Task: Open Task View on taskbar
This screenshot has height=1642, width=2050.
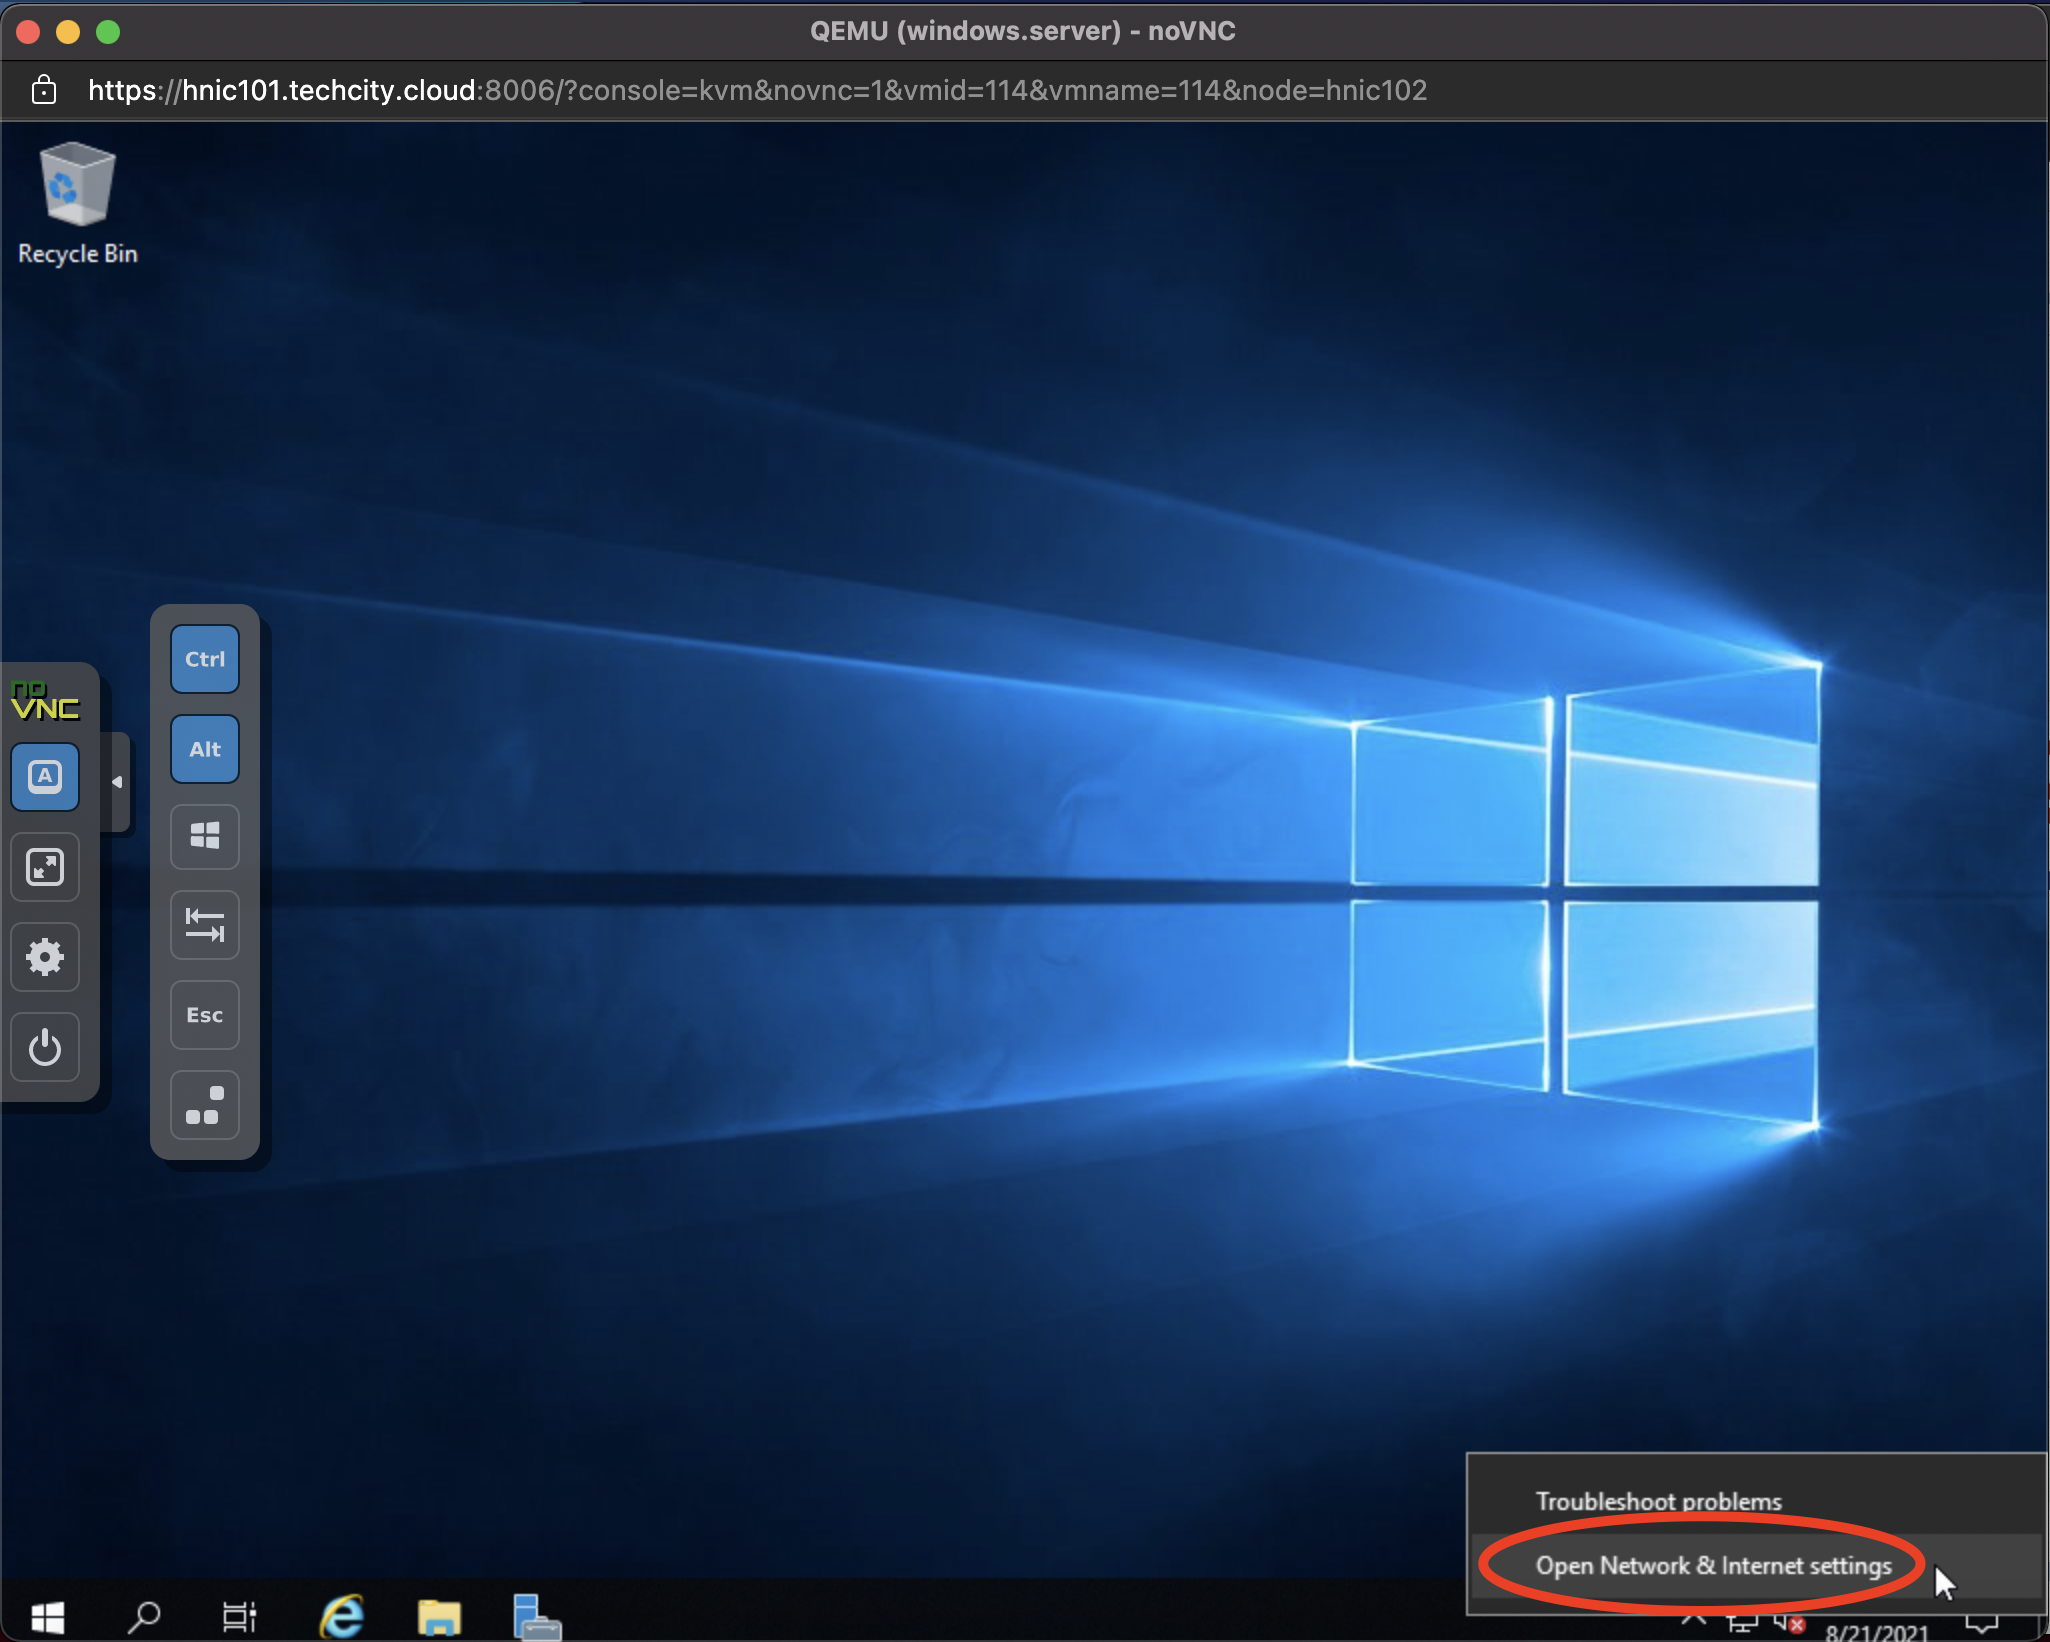Action: coord(239,1616)
